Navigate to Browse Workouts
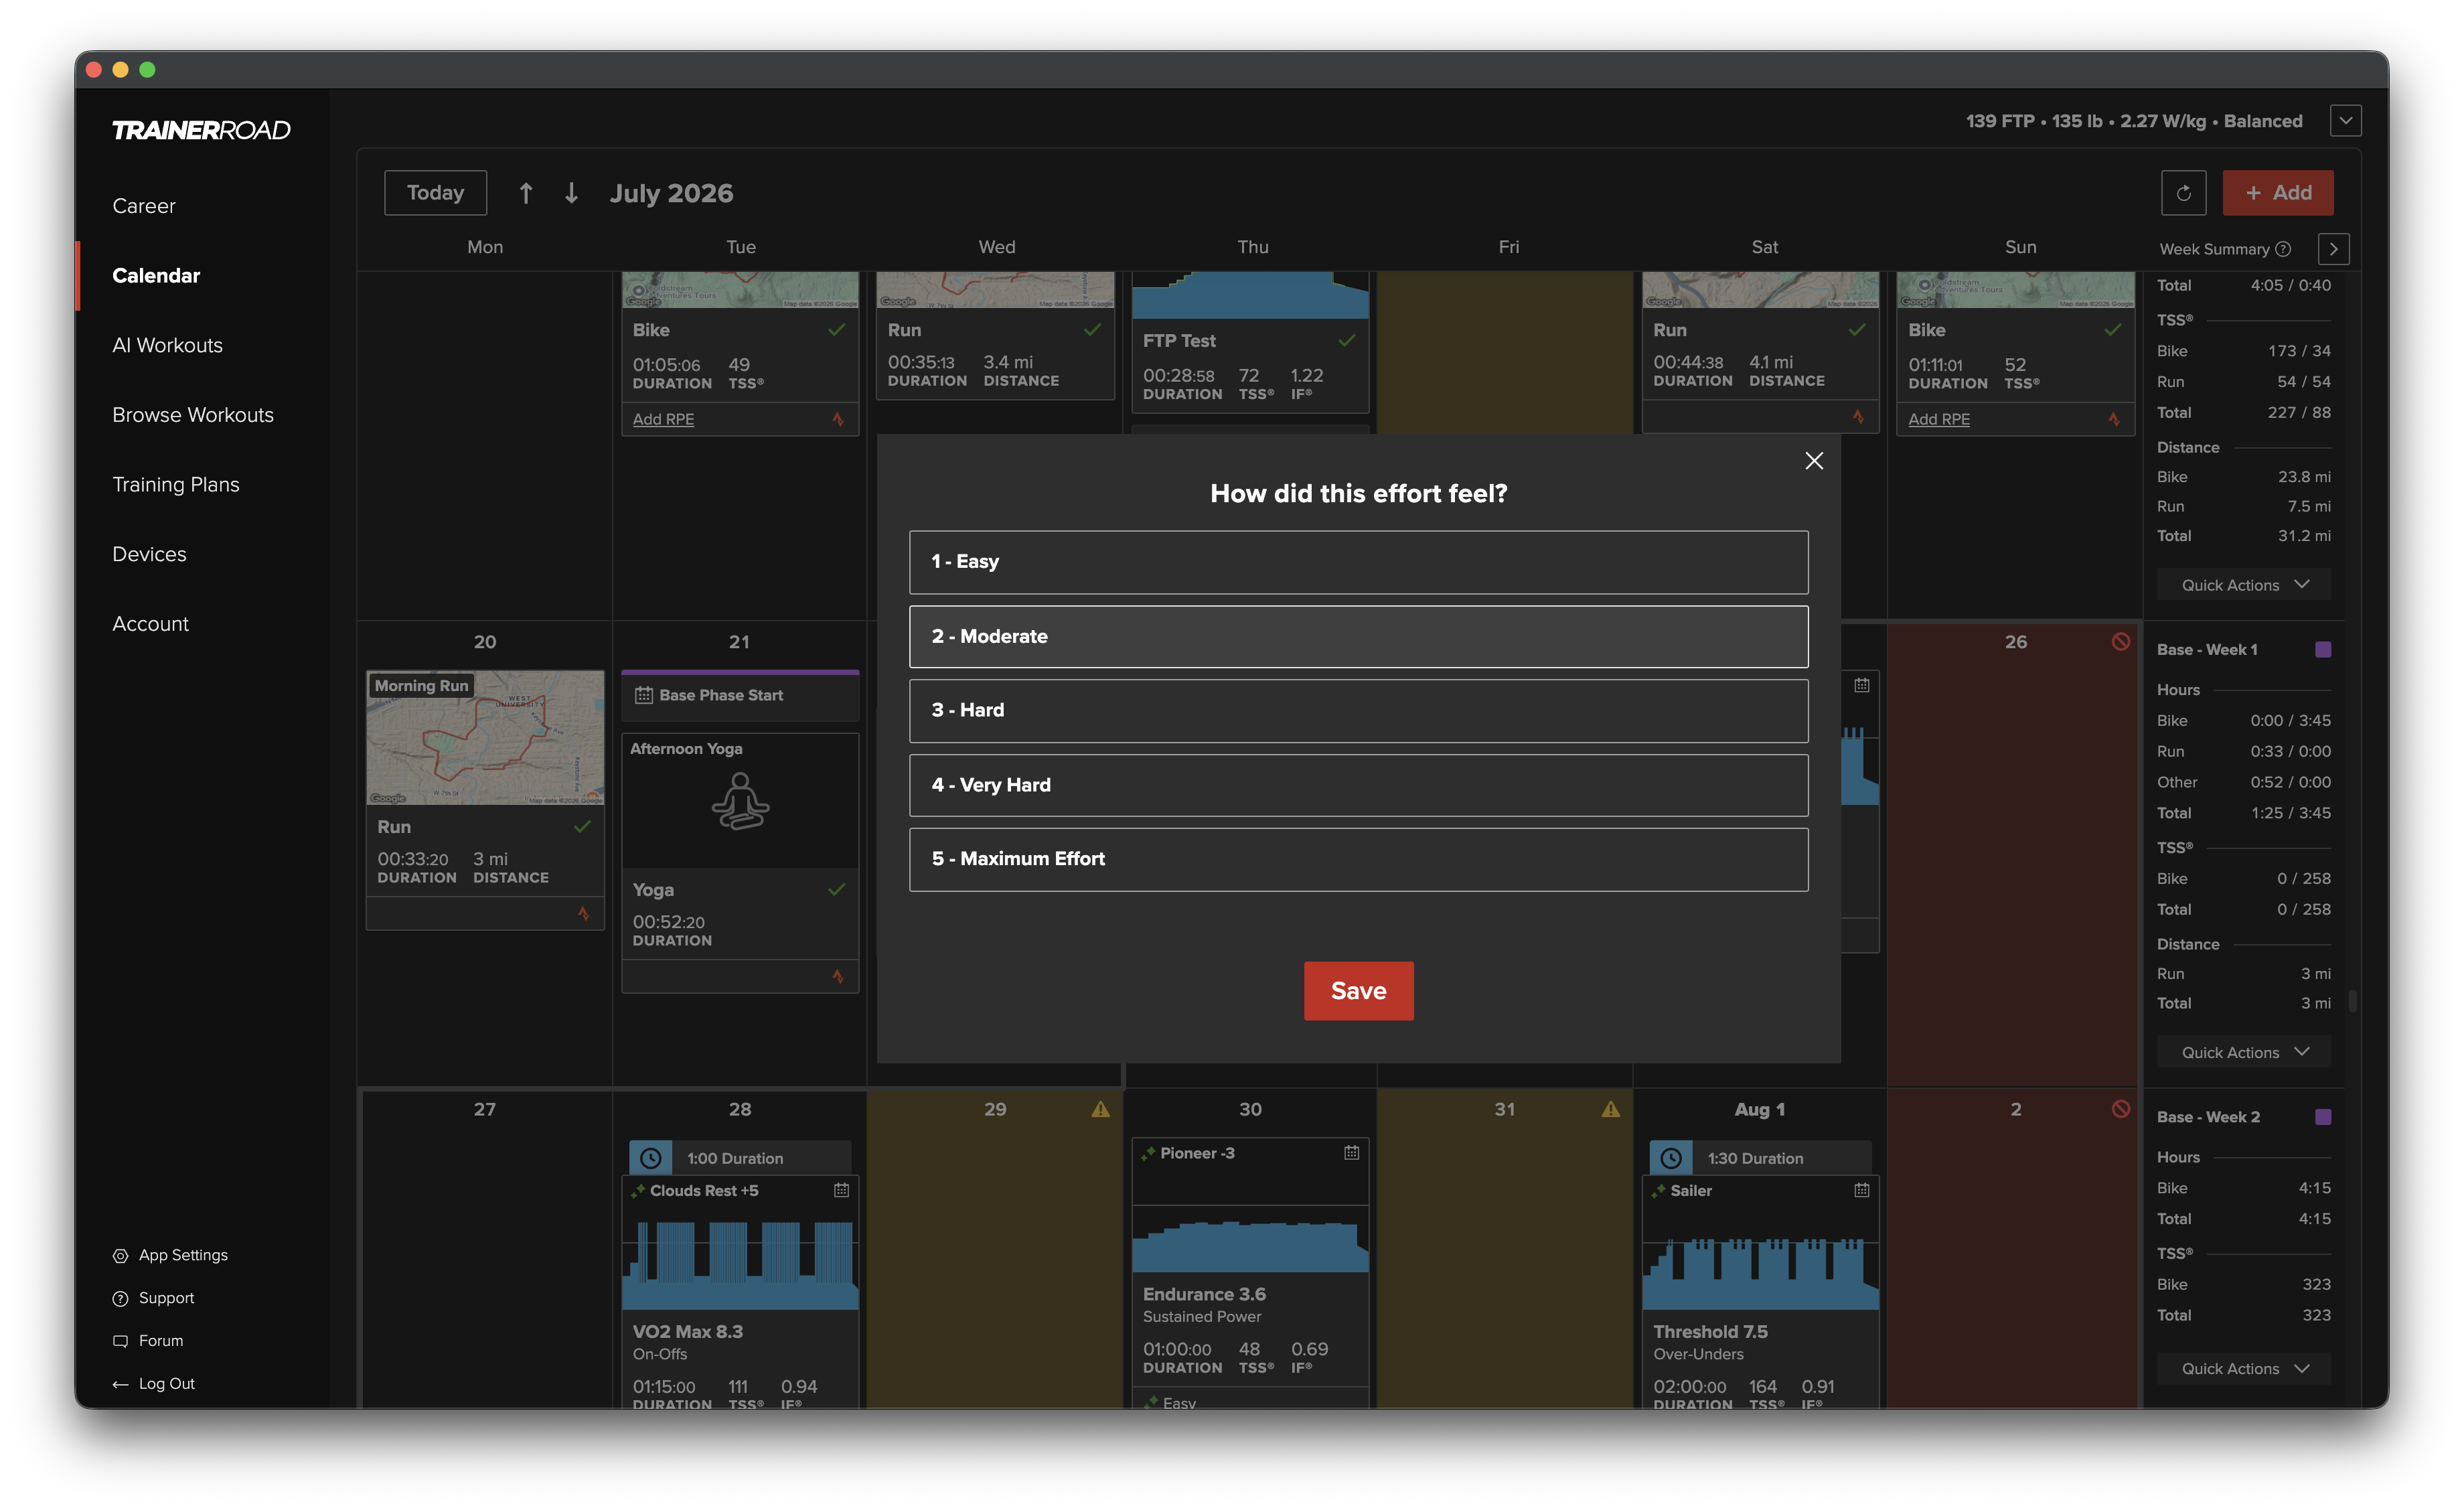Screen dimensions: 2464x1508 tap(193, 415)
